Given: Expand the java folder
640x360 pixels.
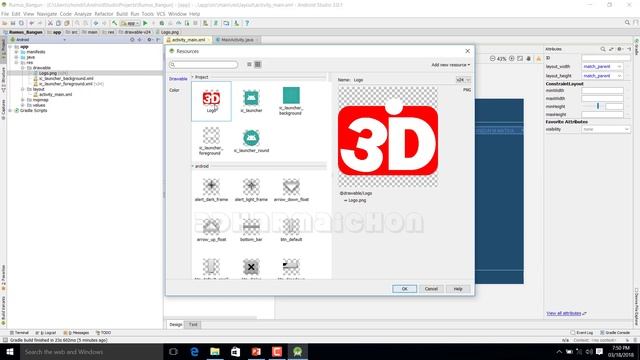Looking at the screenshot, I should coord(16,57).
